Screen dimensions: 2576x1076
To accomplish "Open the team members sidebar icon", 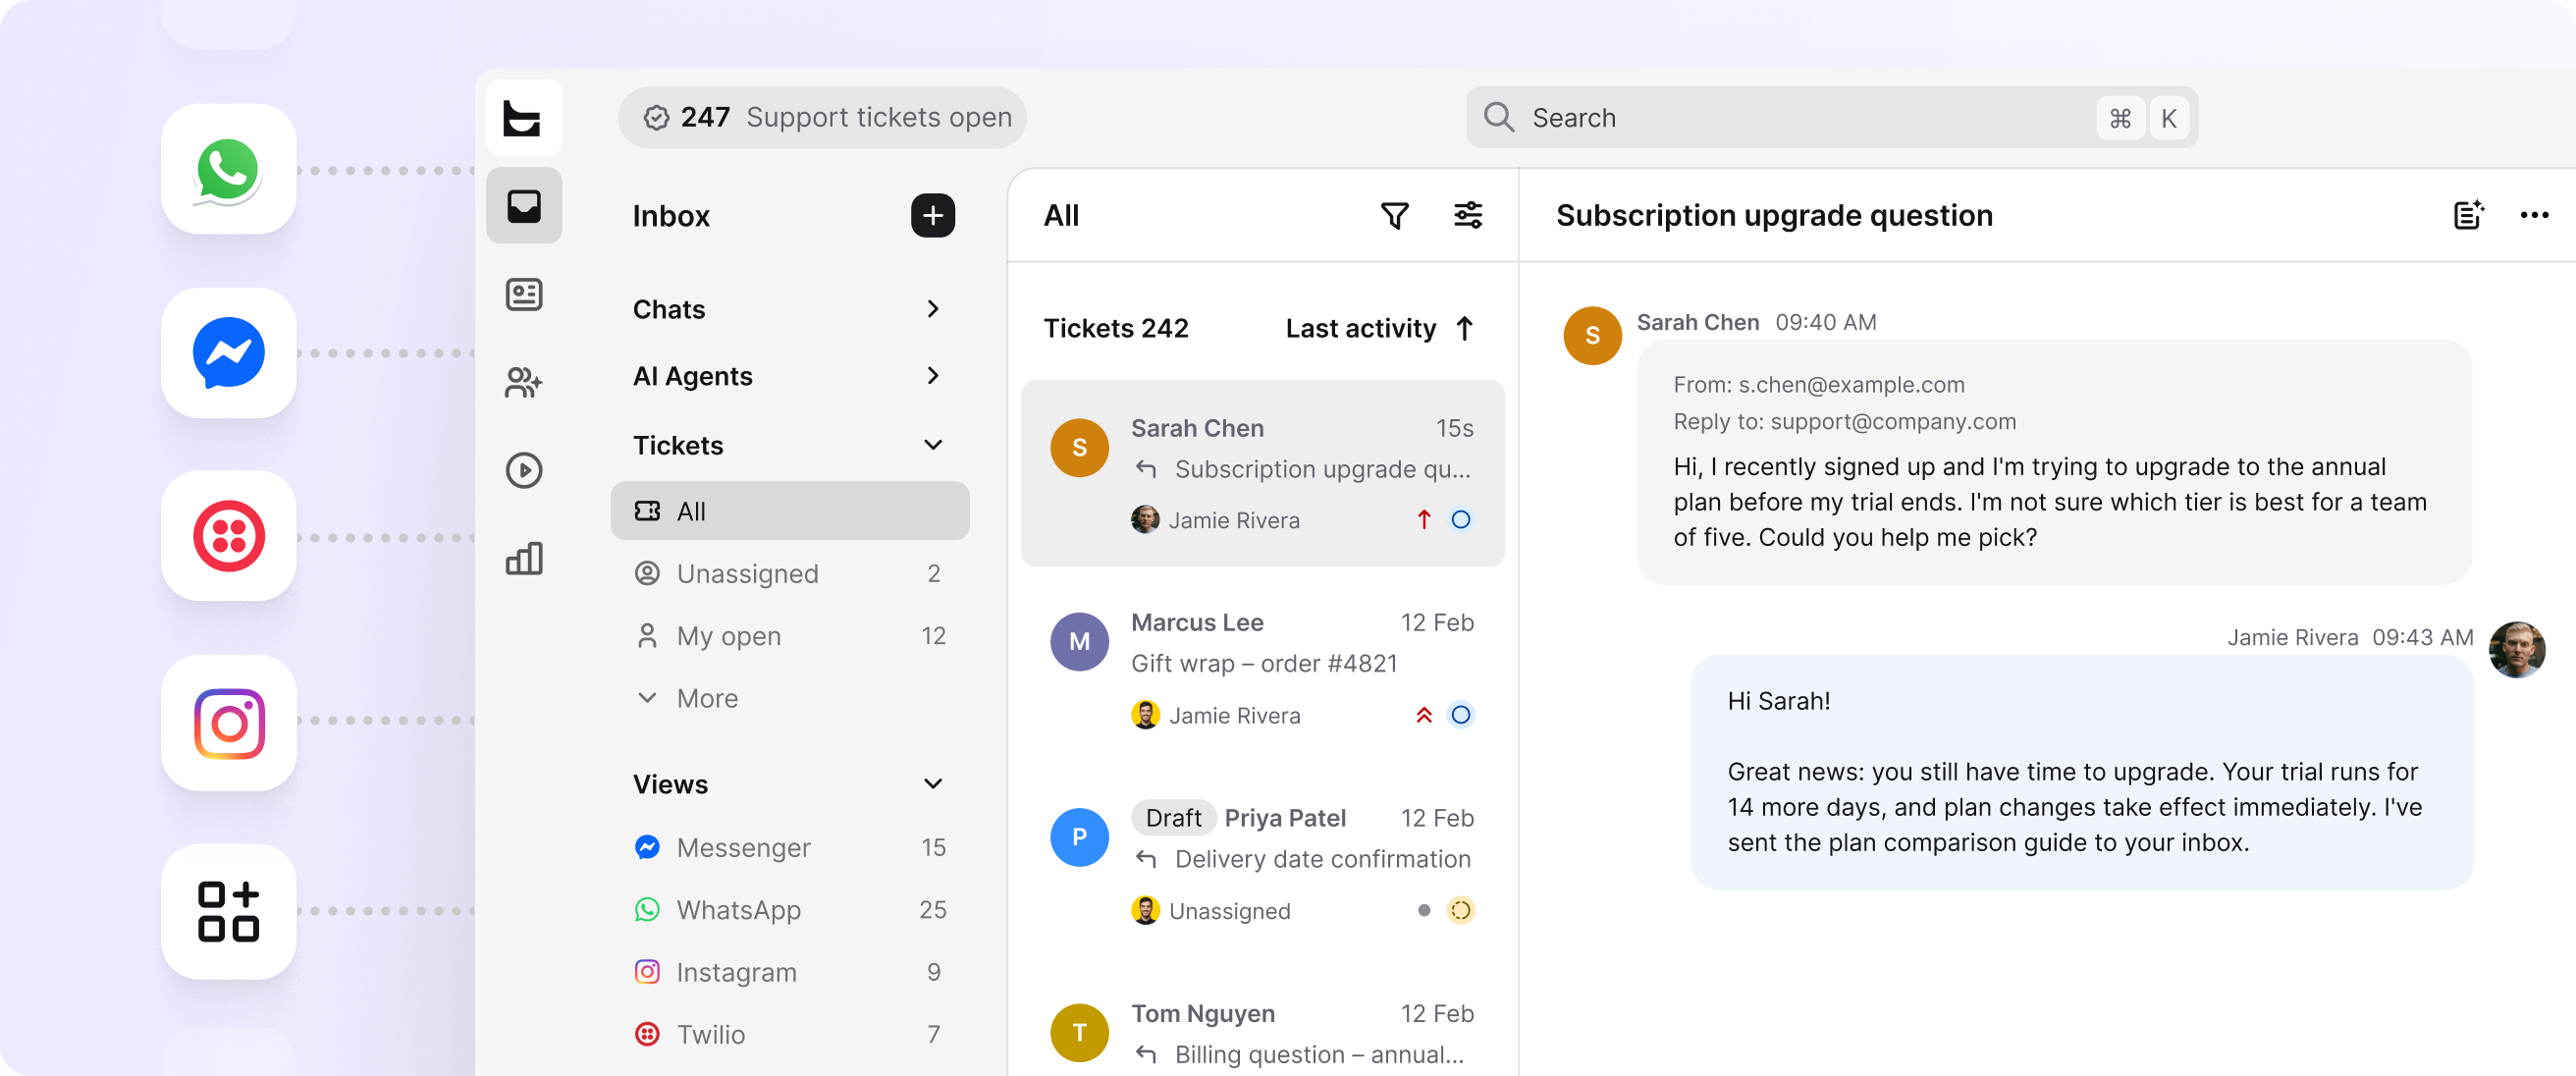I will tap(523, 382).
